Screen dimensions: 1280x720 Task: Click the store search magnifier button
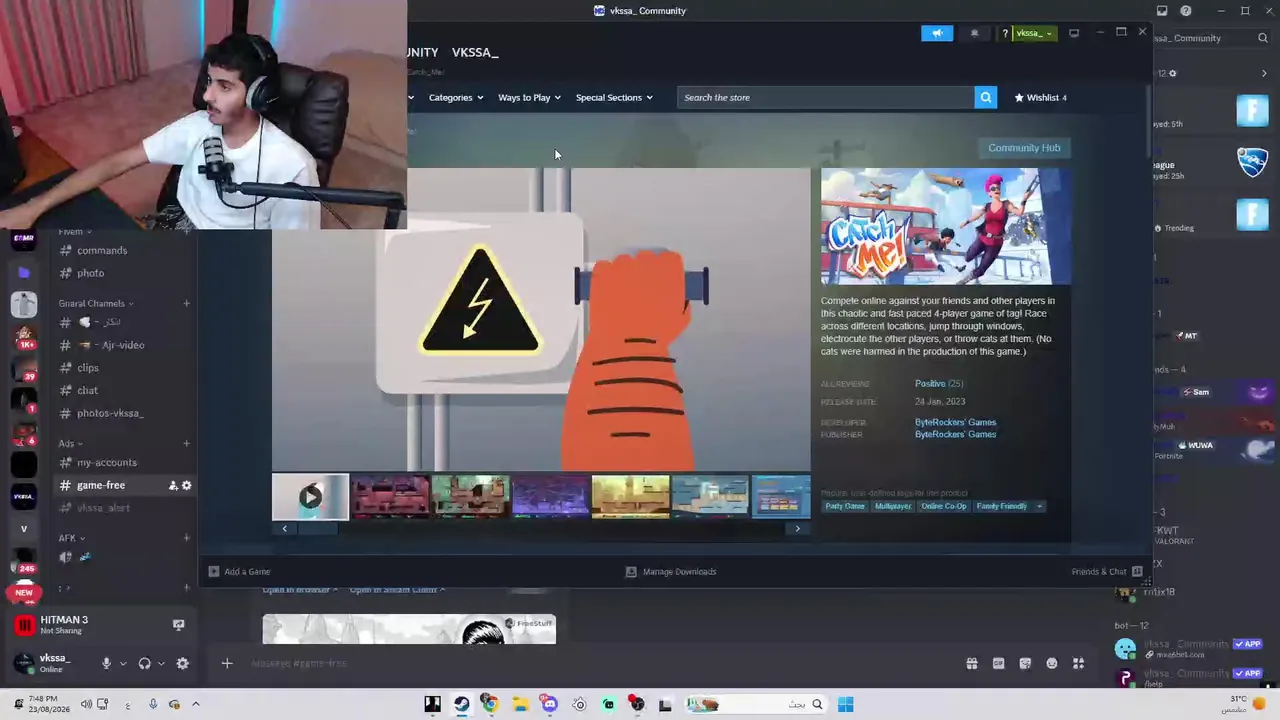pyautogui.click(x=986, y=97)
